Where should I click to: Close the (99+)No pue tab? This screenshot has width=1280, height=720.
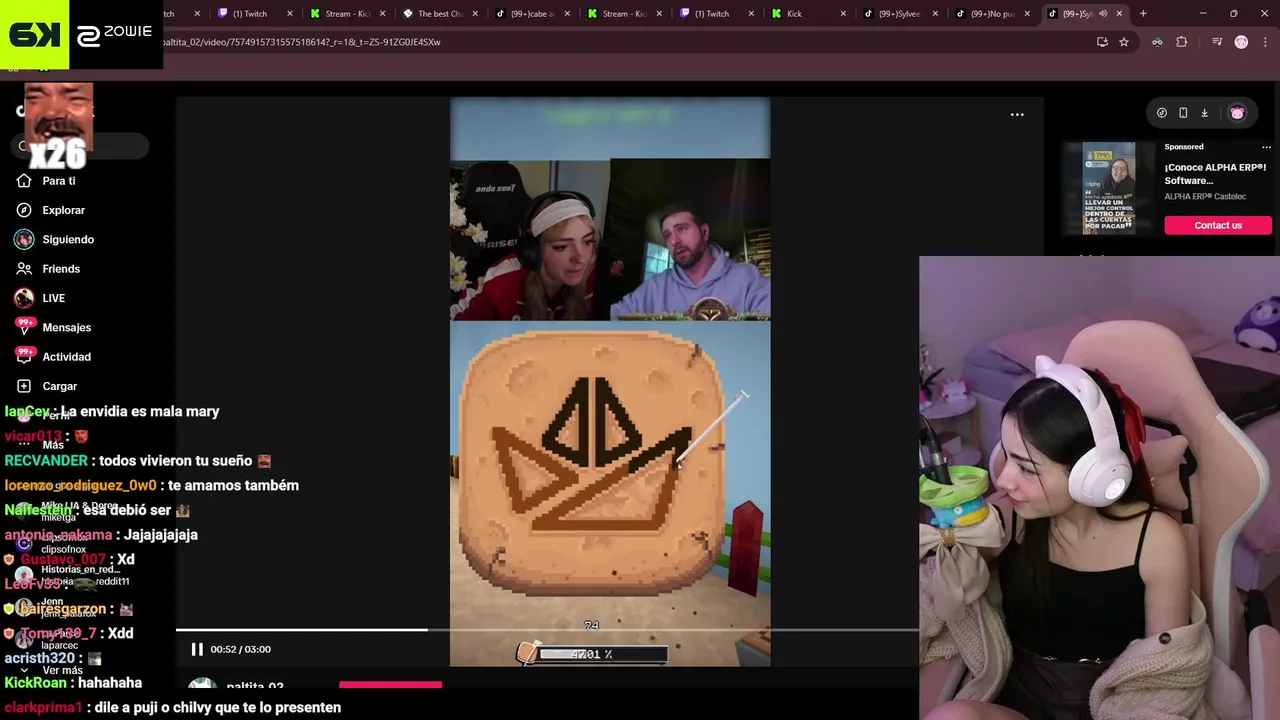[1027, 14]
